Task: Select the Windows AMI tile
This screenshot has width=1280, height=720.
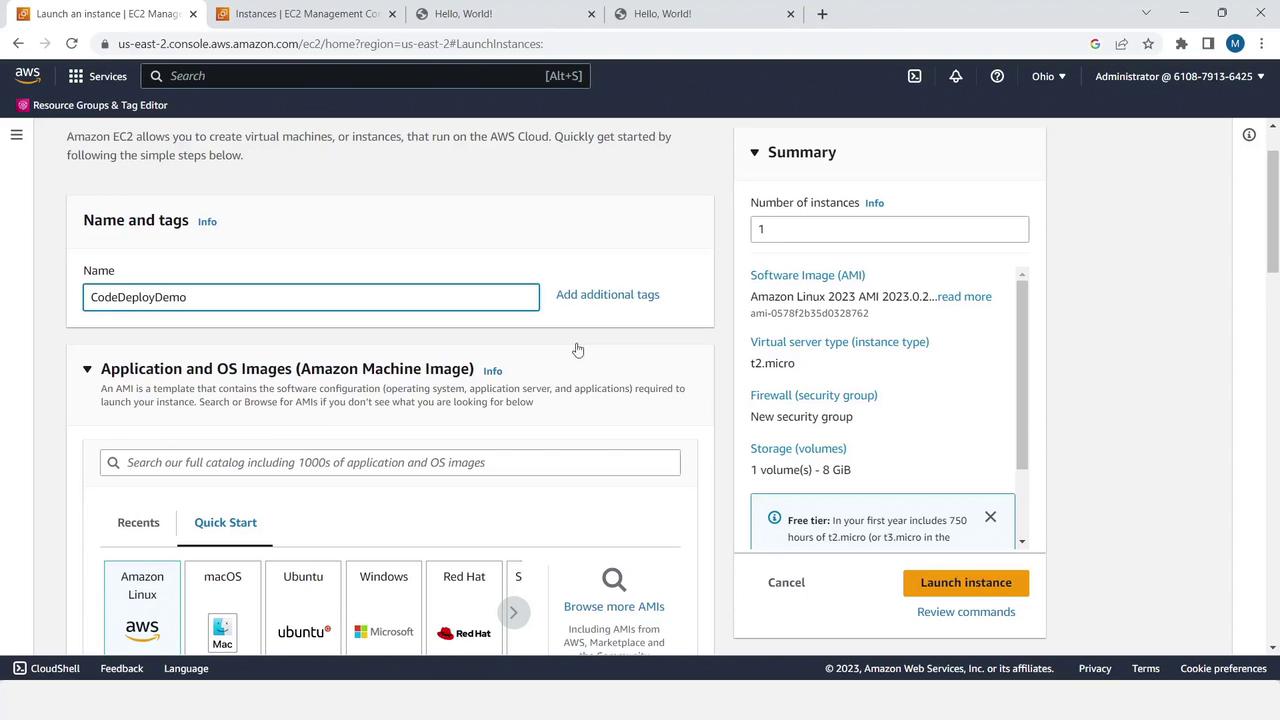Action: (x=384, y=608)
